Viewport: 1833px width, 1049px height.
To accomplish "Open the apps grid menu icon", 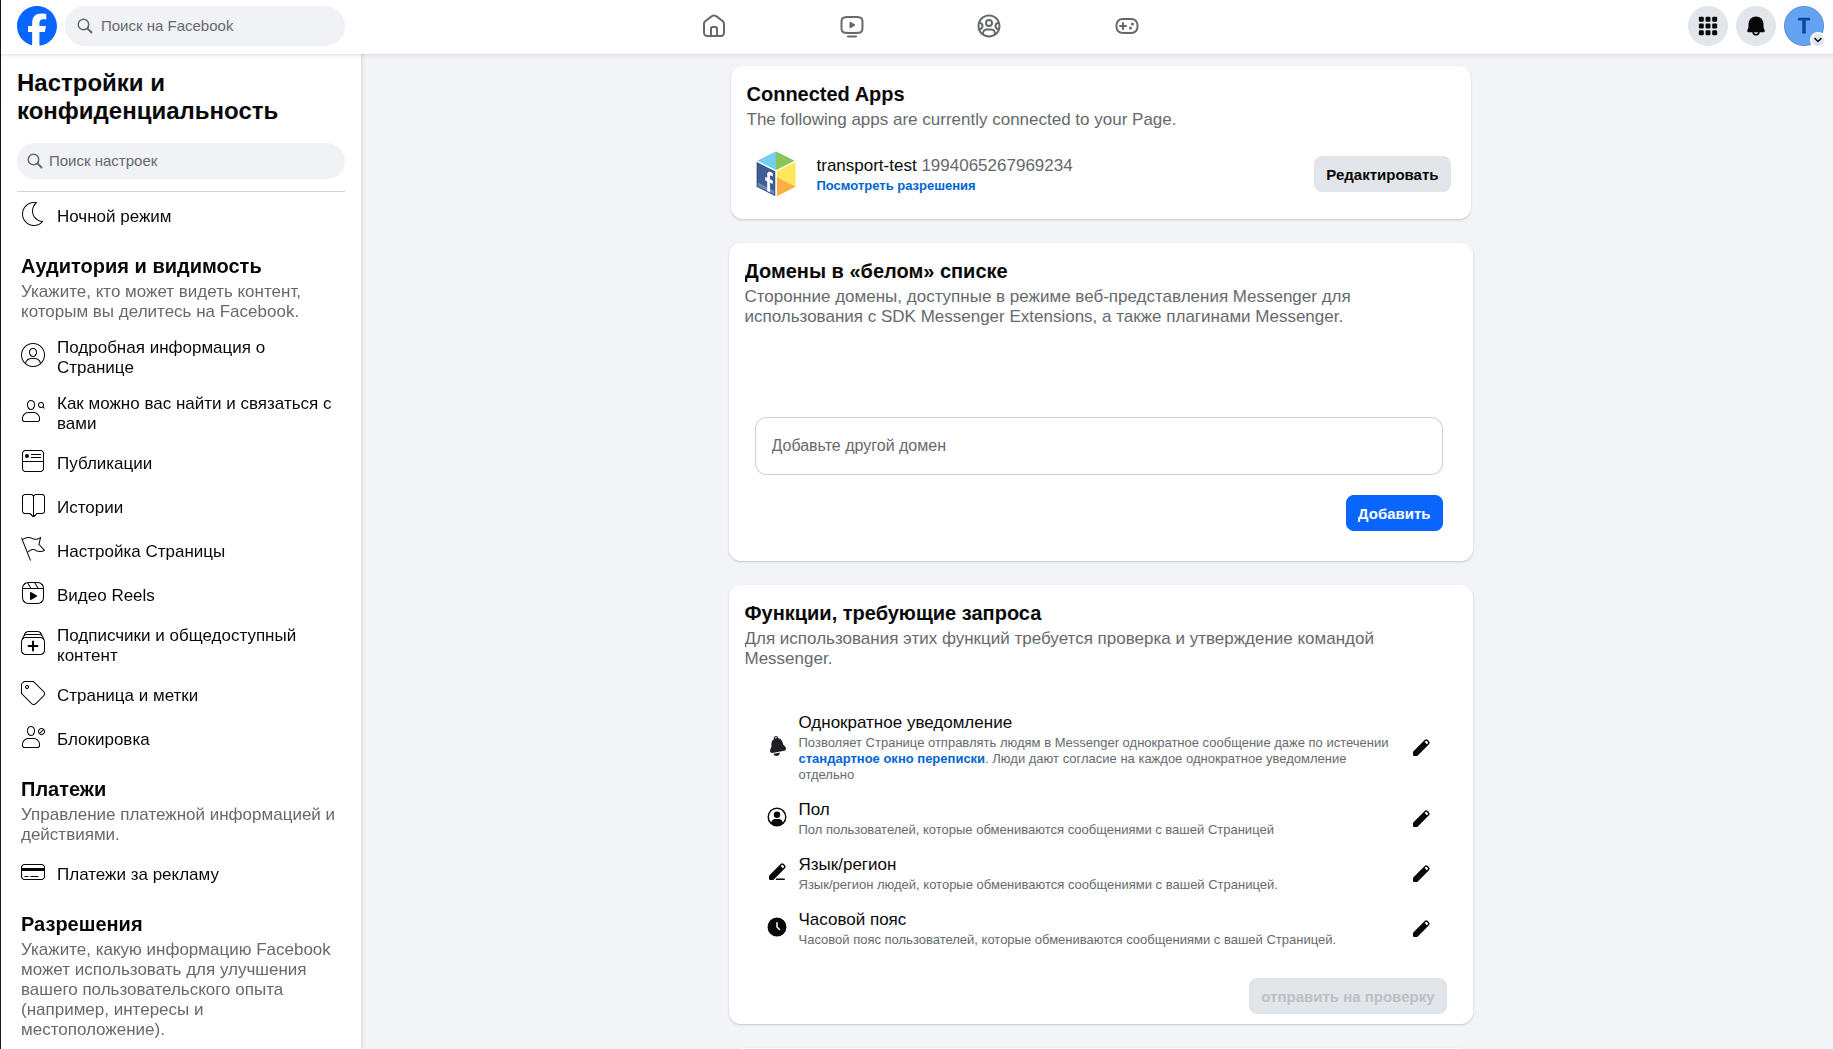I will click(x=1708, y=26).
